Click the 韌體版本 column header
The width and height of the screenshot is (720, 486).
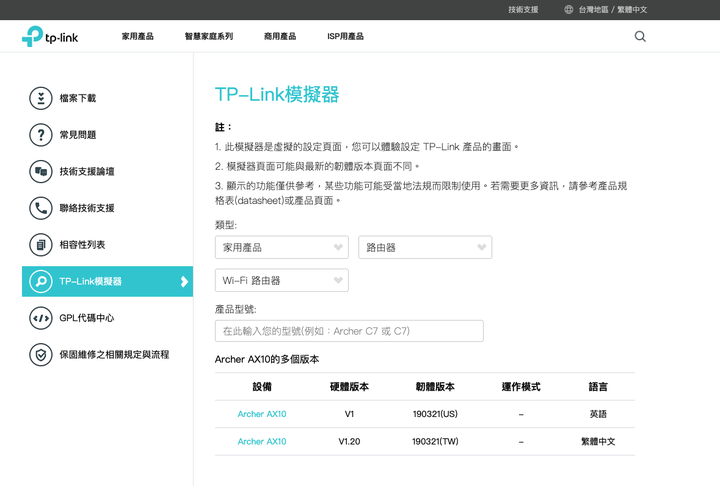pyautogui.click(x=435, y=387)
